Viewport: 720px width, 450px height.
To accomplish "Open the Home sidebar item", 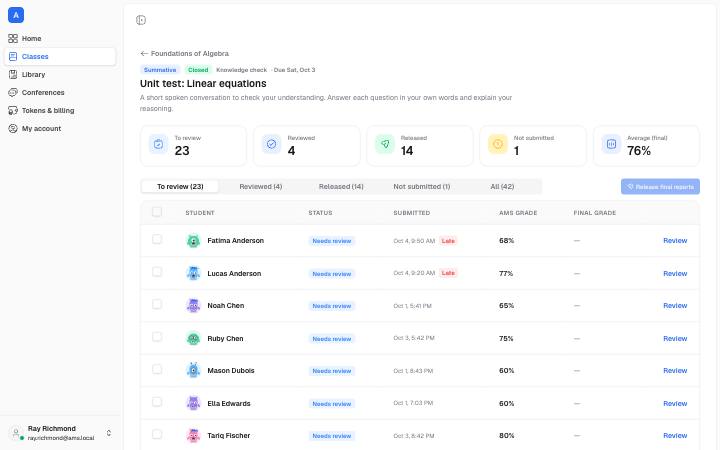I will (x=60, y=39).
